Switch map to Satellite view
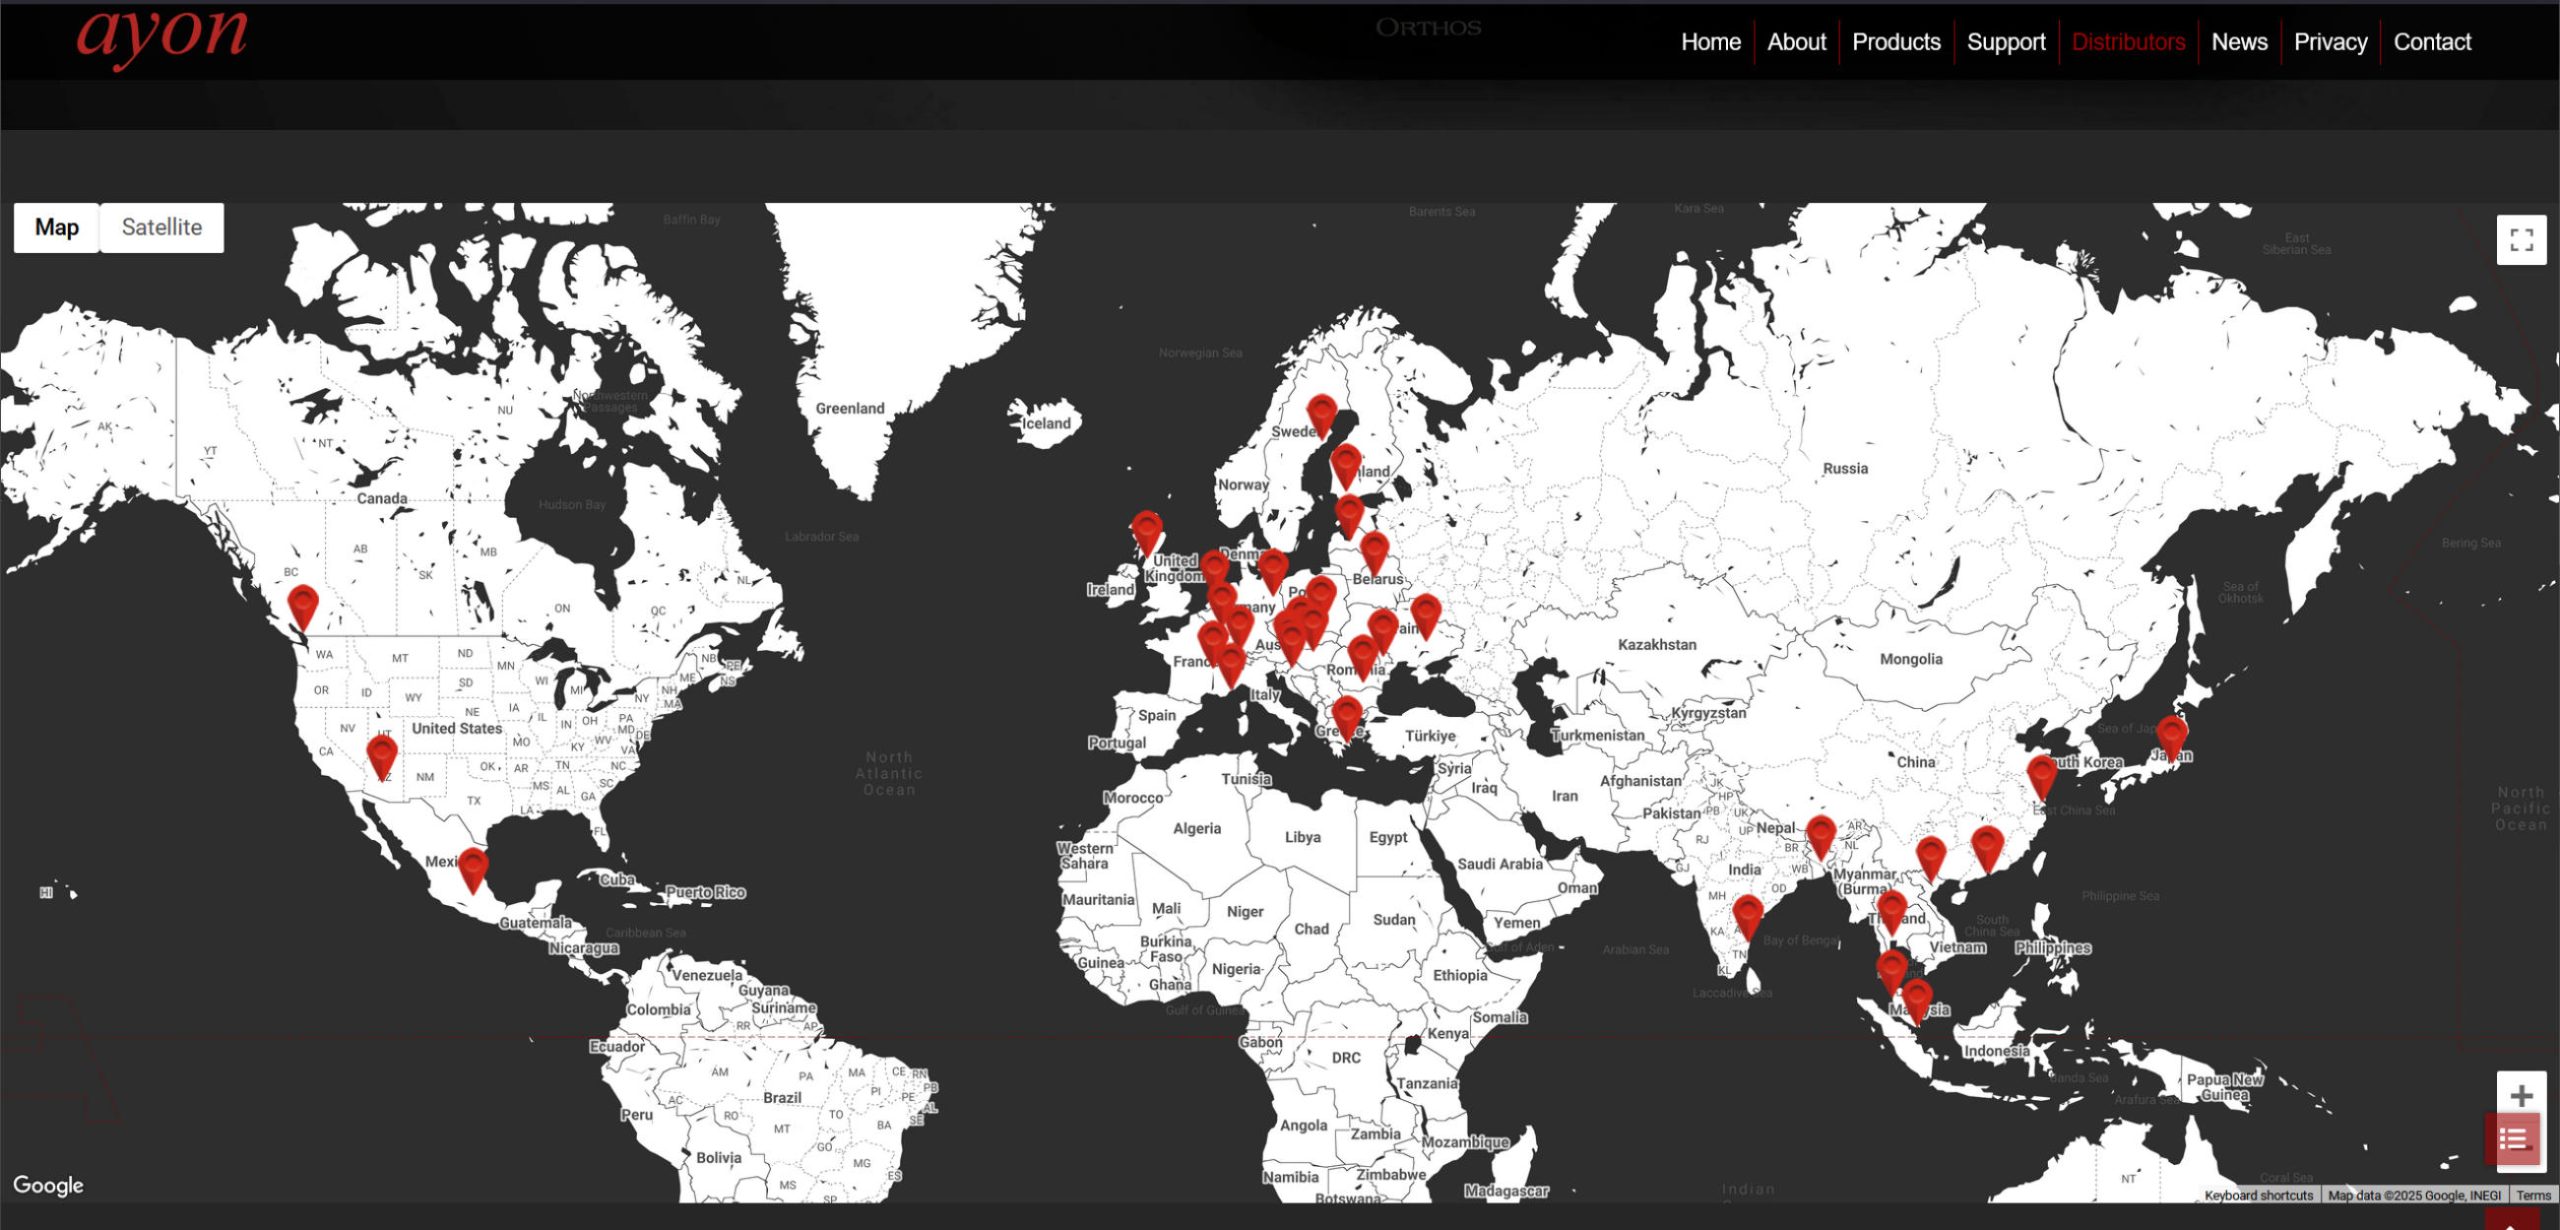The image size is (2560, 1230). coord(162,227)
